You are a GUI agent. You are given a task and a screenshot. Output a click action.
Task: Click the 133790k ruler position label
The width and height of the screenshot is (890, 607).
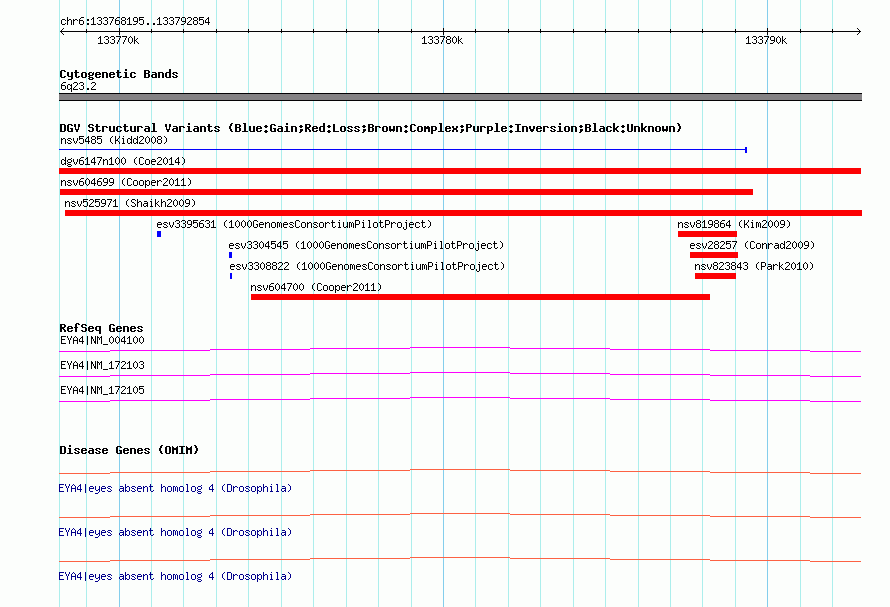coord(766,40)
